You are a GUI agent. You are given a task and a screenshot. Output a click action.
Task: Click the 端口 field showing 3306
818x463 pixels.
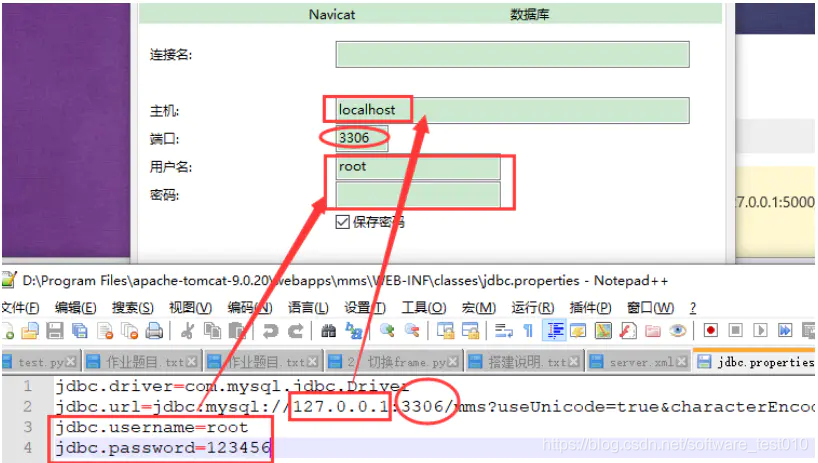click(x=362, y=138)
